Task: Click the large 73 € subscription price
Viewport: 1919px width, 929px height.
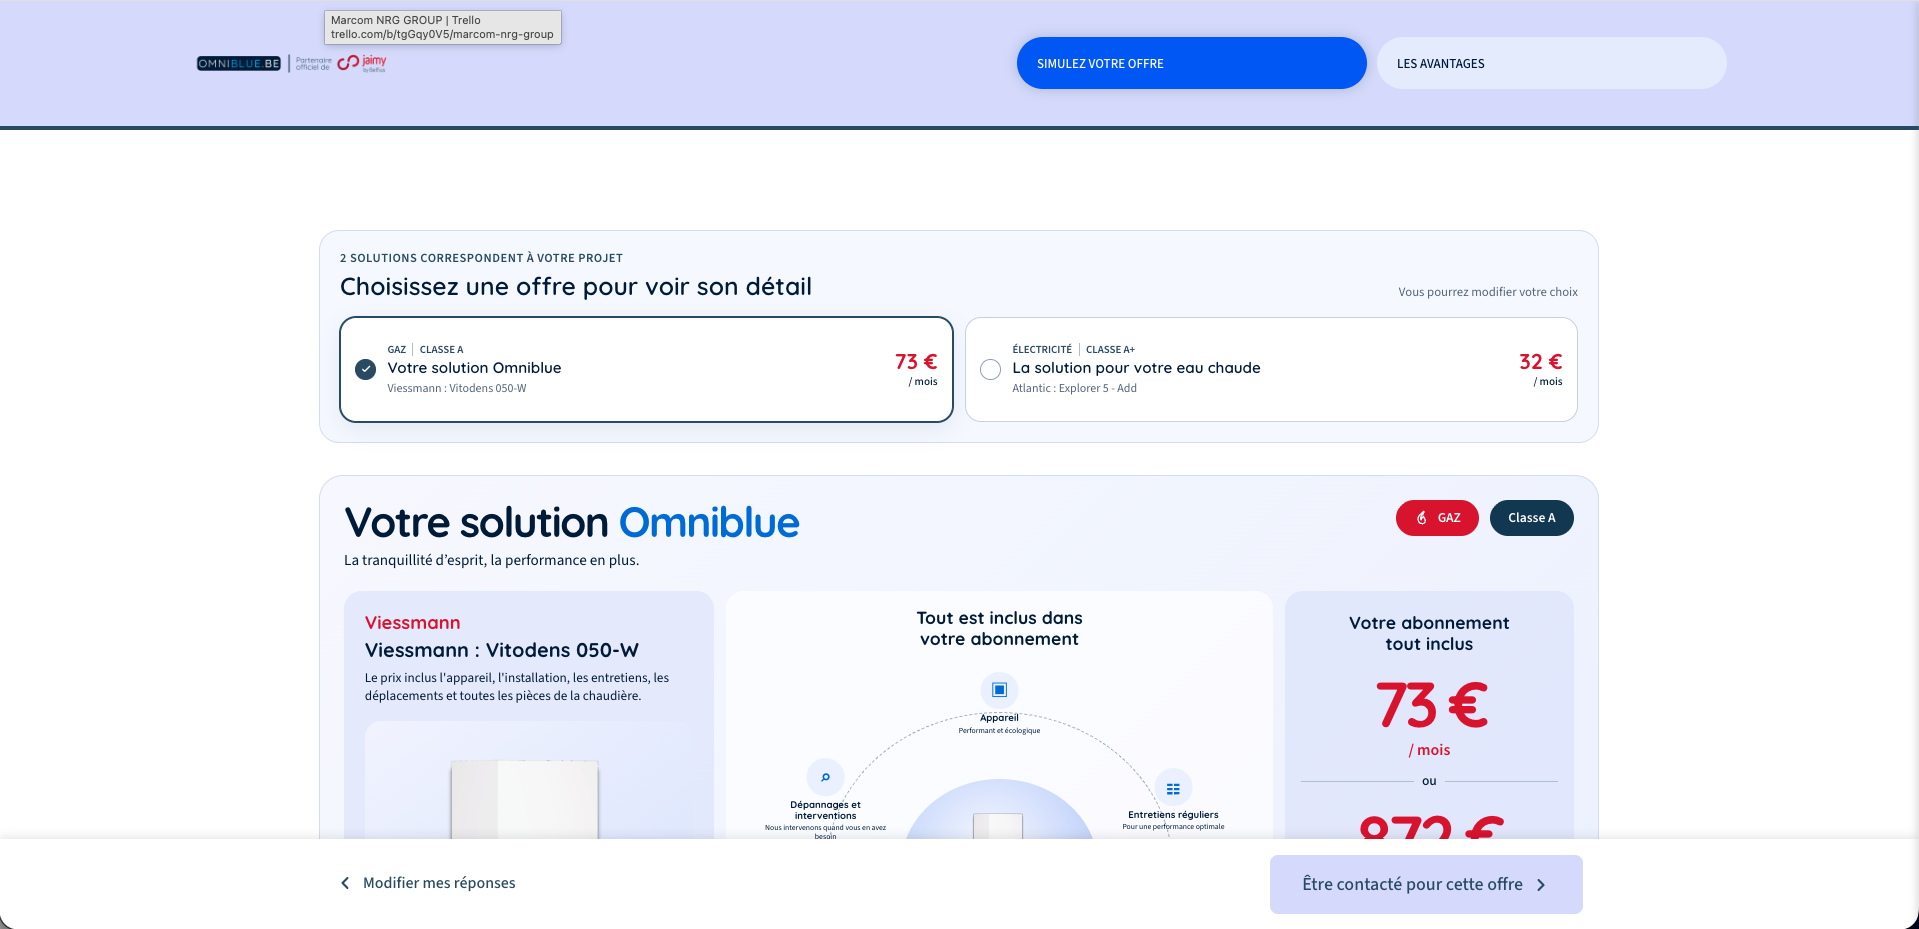Action: tap(1431, 706)
